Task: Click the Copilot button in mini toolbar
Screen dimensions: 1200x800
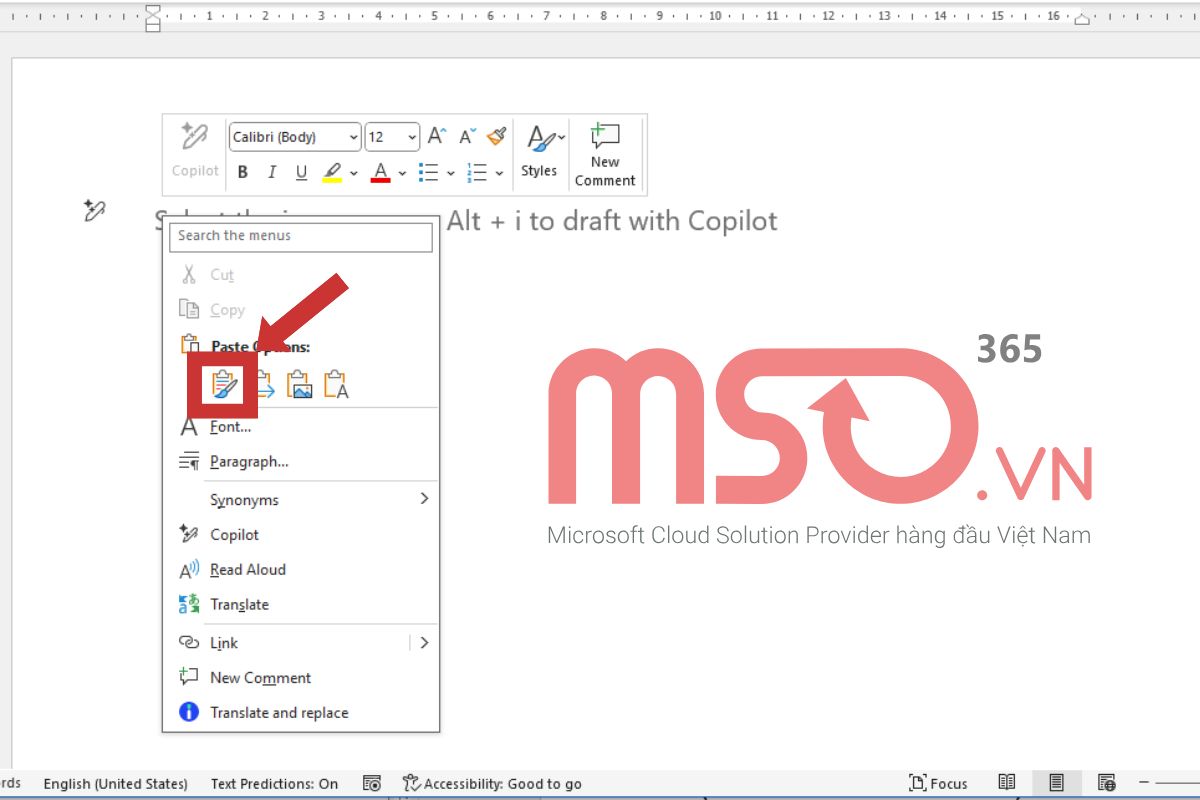Action: (195, 152)
